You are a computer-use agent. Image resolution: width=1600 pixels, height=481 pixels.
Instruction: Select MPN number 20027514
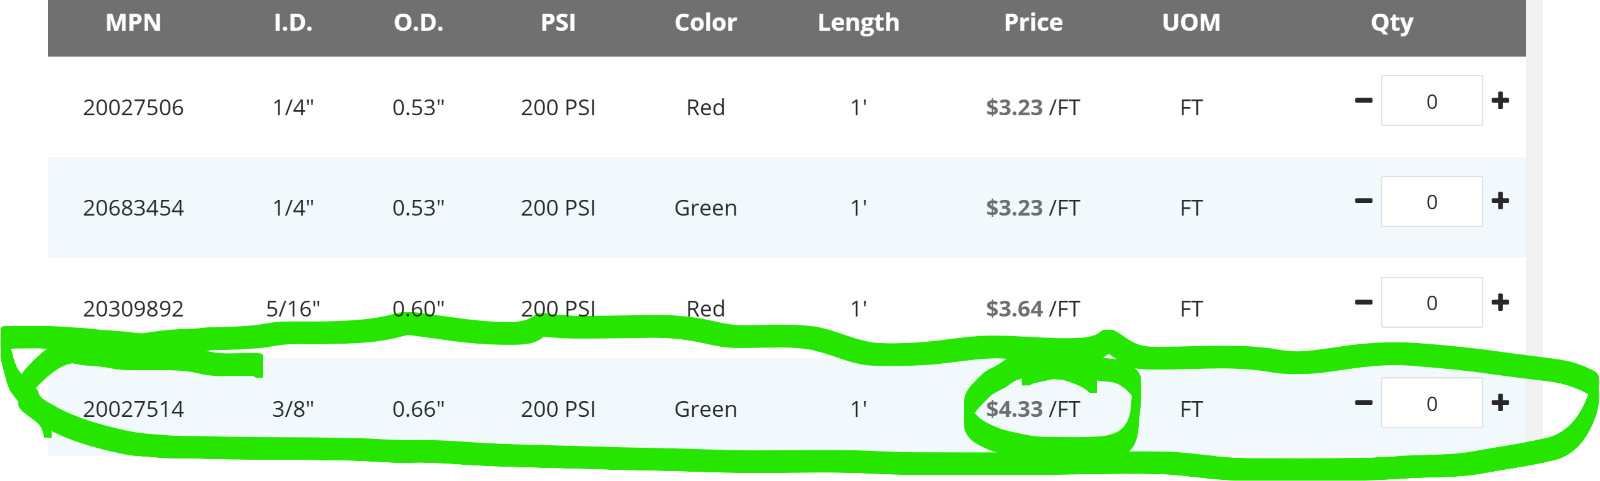tap(133, 409)
